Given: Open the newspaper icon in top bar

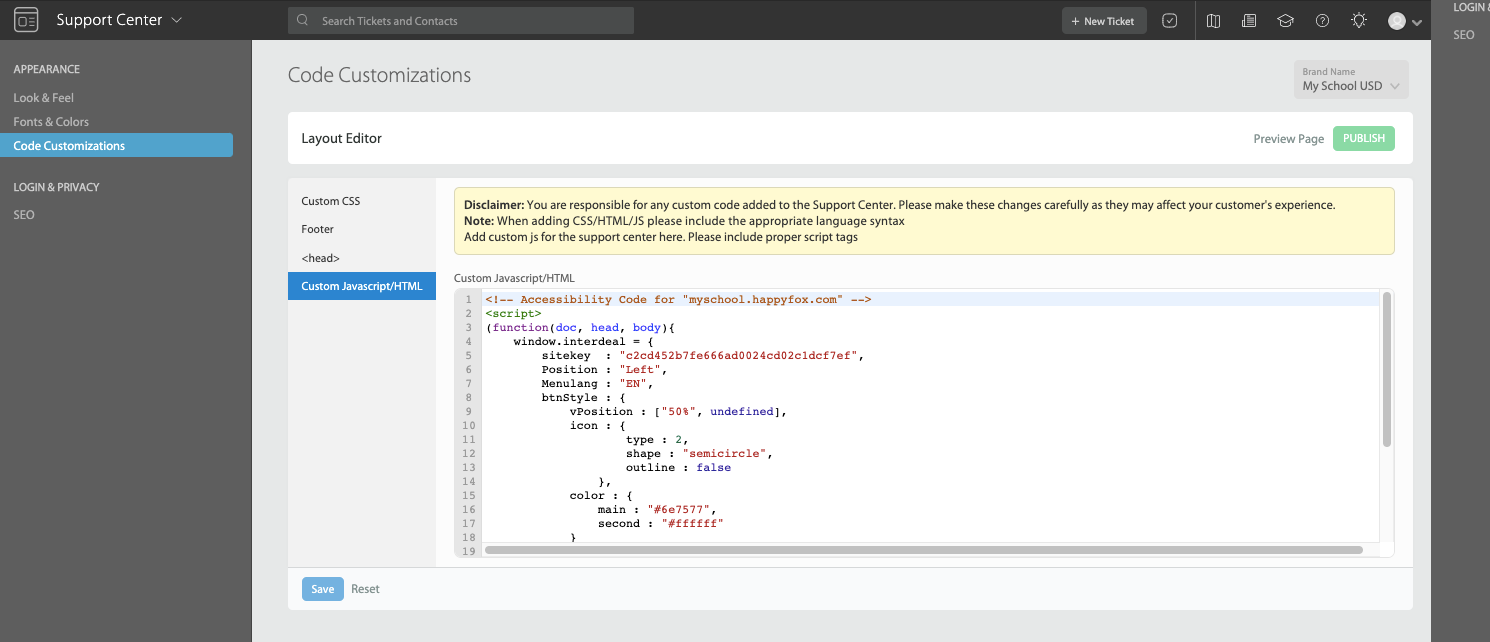Looking at the screenshot, I should 1249,21.
